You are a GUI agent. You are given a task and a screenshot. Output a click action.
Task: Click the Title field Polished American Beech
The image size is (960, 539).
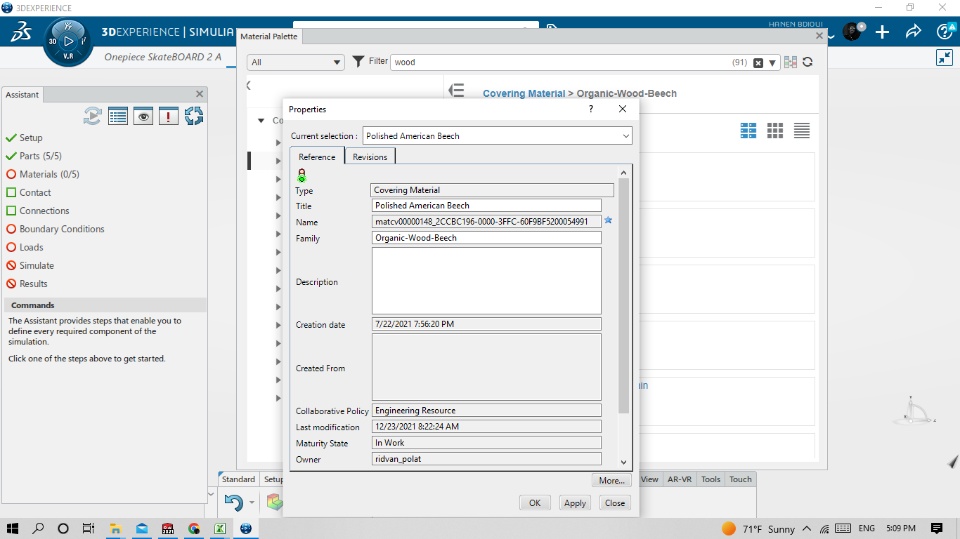click(487, 206)
